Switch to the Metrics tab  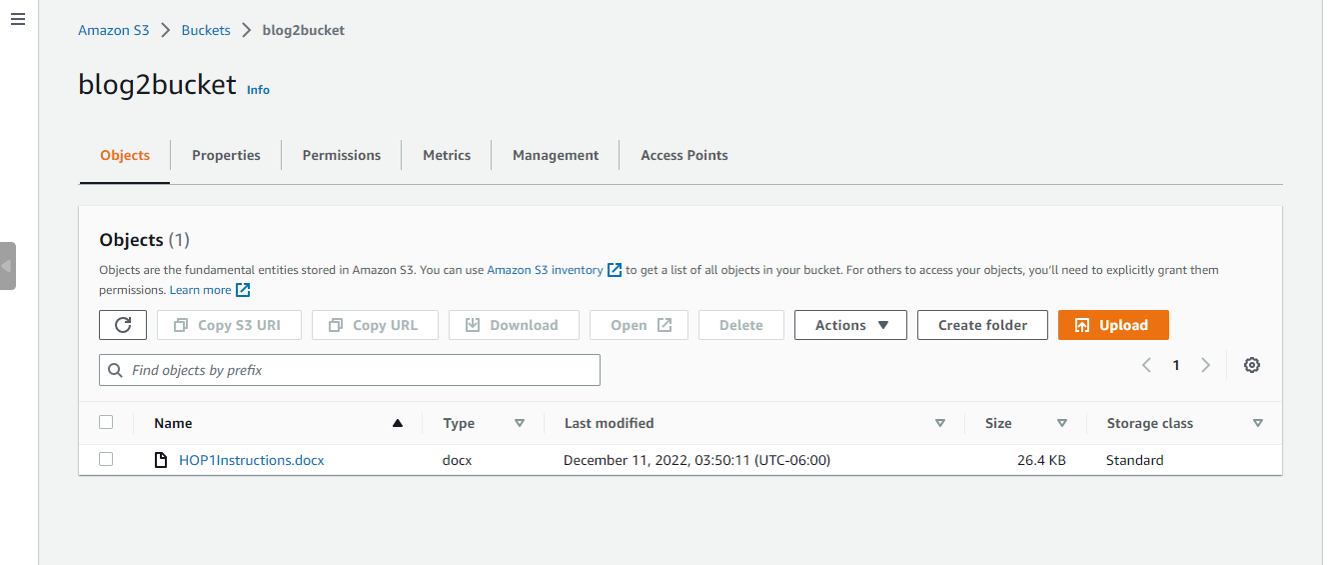[x=447, y=155]
